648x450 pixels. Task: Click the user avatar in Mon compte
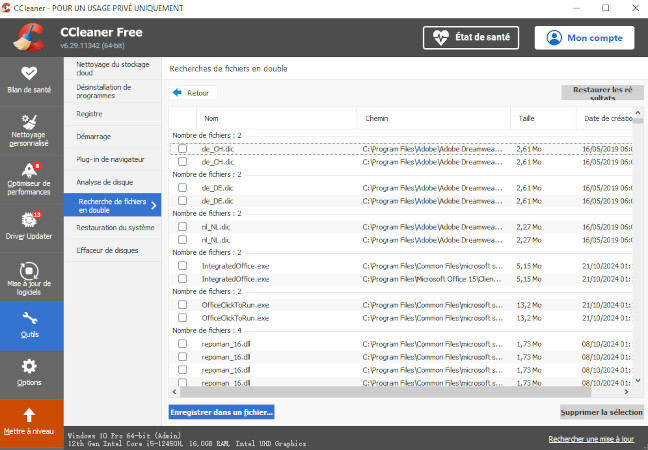(x=554, y=38)
